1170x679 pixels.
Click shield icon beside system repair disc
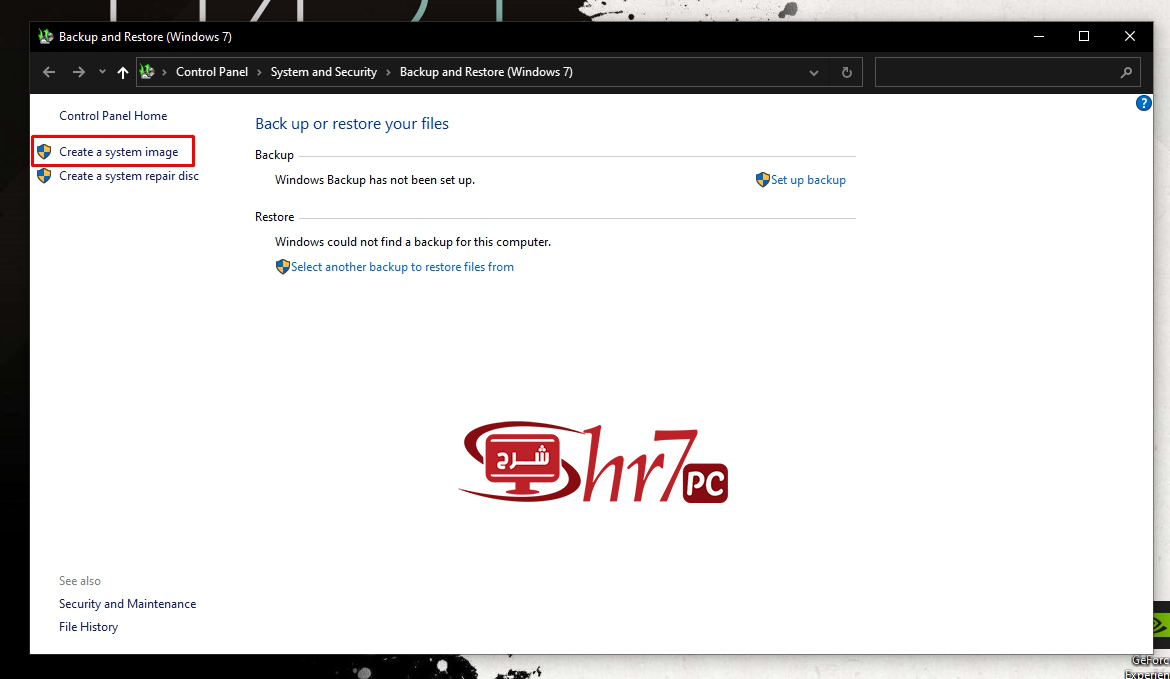44,175
